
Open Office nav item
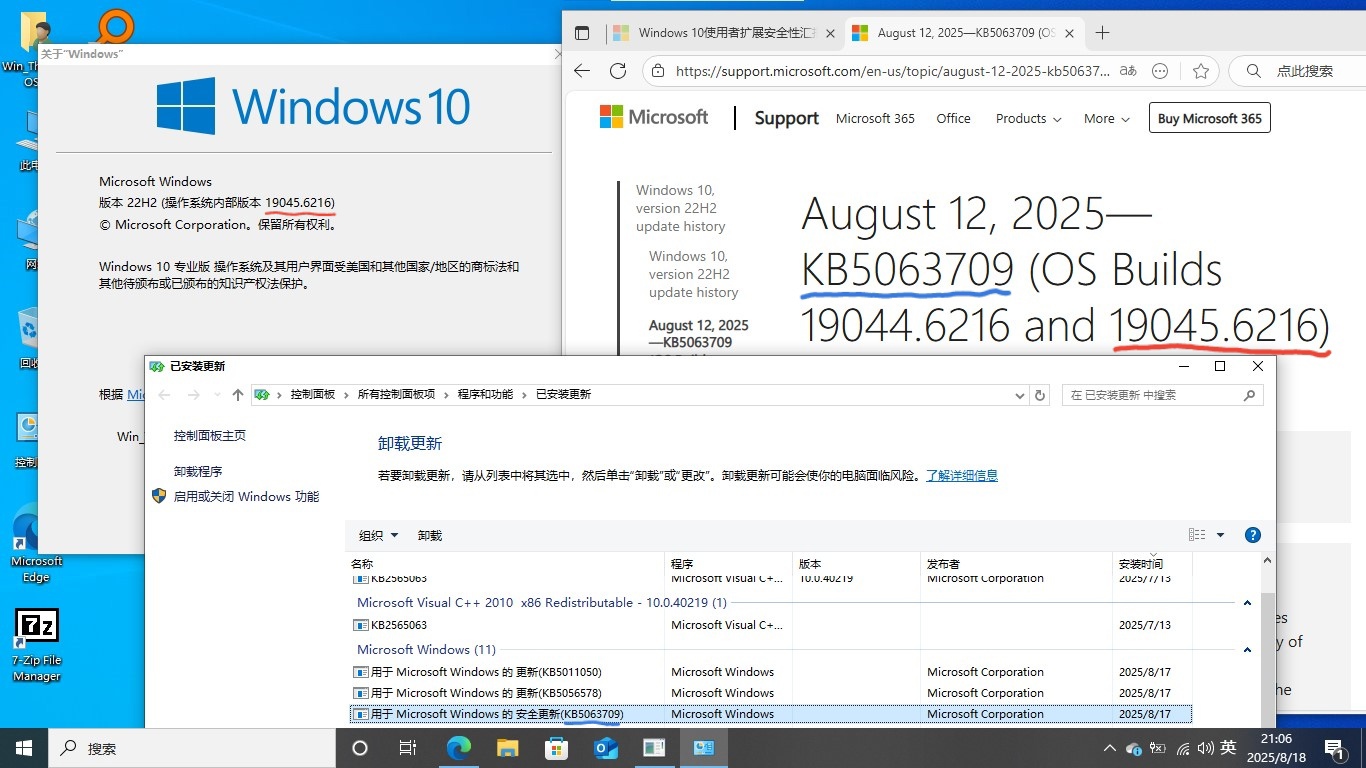click(953, 118)
